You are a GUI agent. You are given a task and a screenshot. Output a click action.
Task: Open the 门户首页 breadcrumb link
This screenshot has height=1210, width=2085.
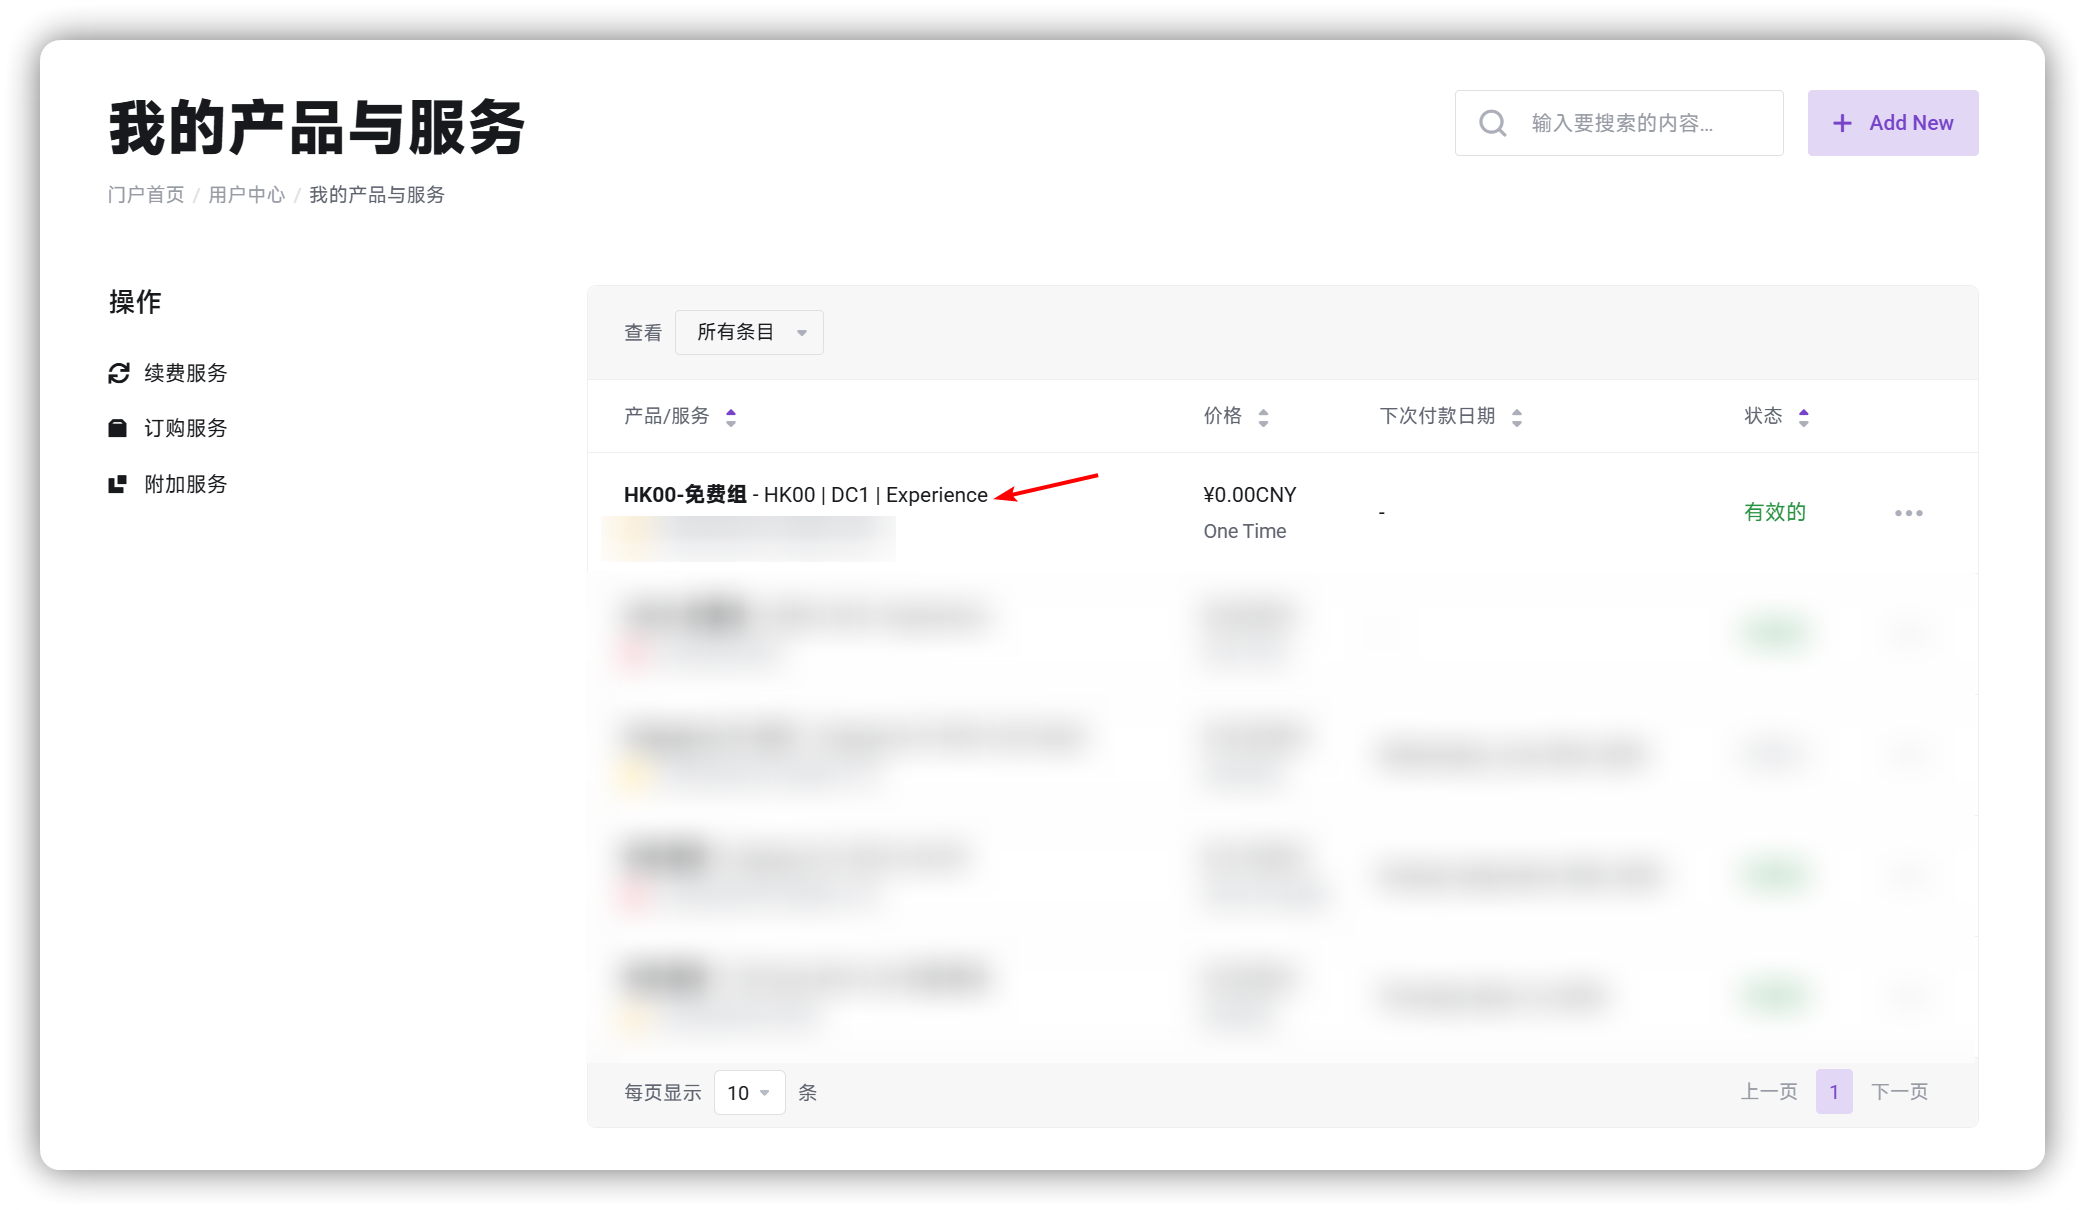coord(146,195)
